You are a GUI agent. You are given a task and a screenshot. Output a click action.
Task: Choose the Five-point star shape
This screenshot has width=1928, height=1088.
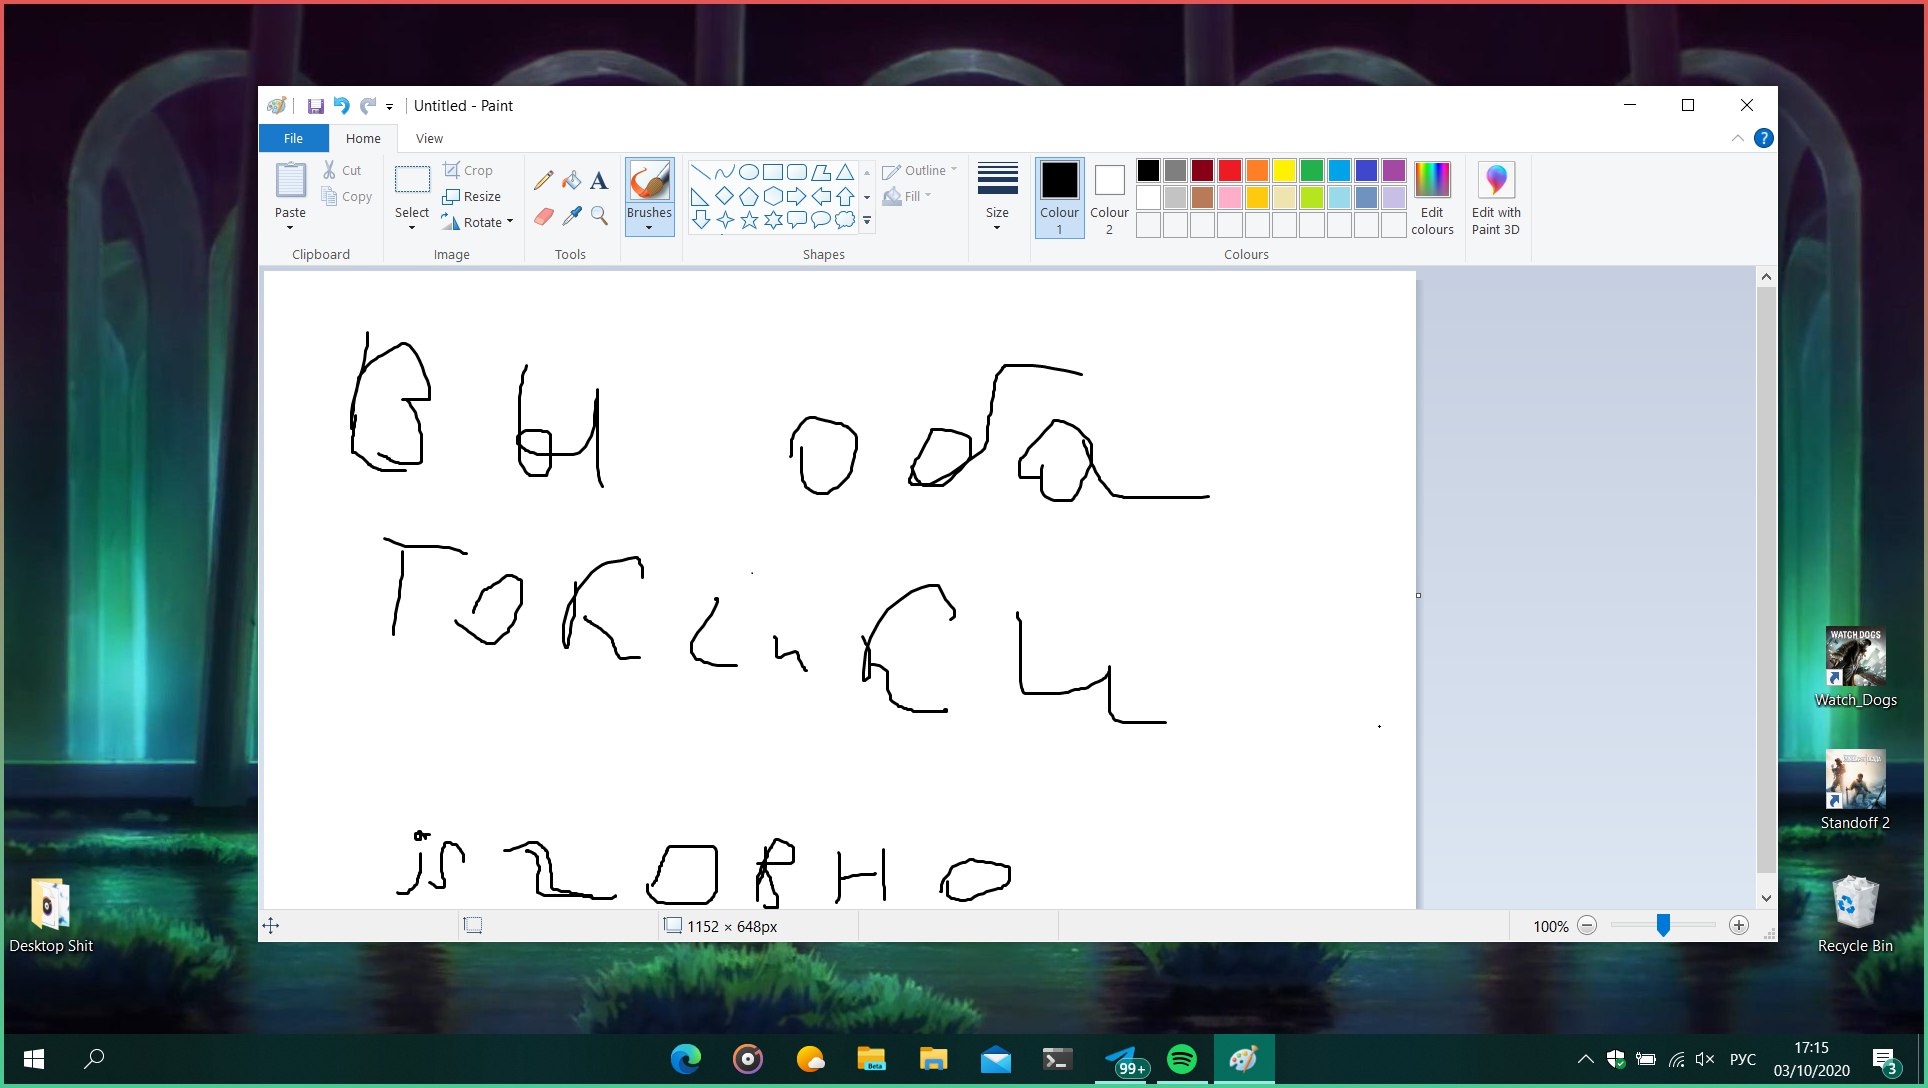[x=748, y=220]
